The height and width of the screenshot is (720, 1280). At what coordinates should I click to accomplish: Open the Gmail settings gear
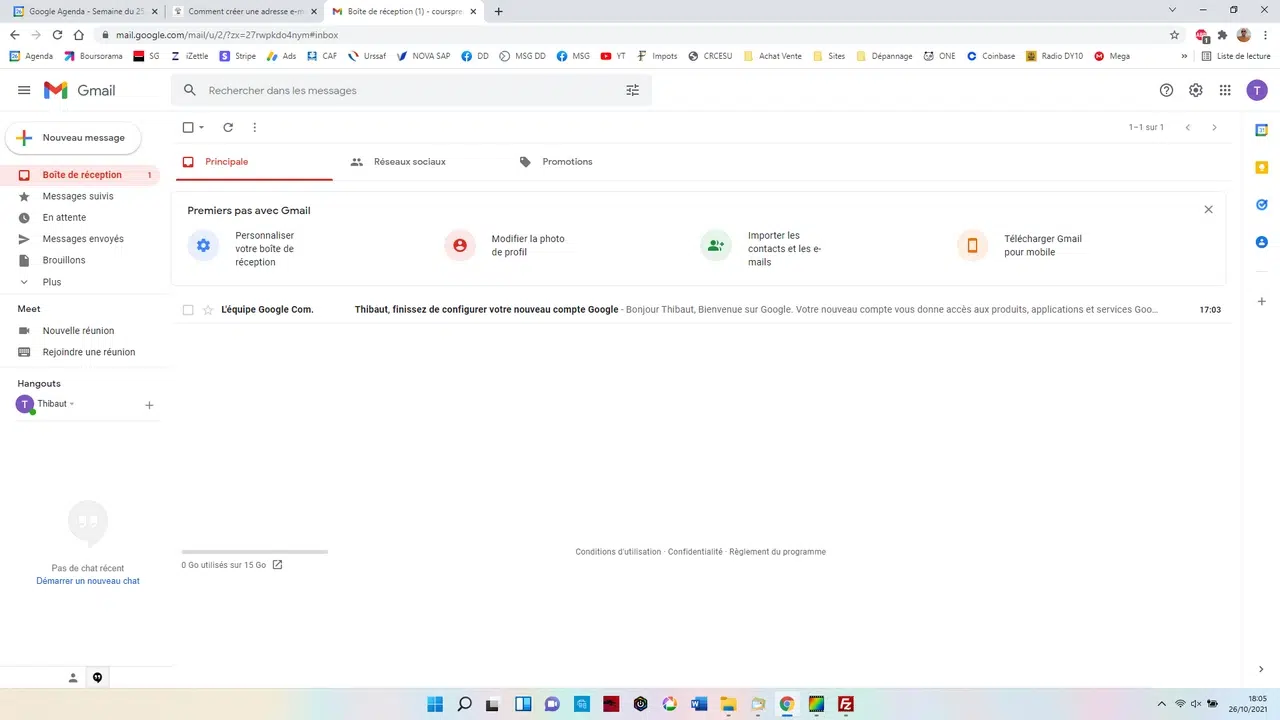1195,90
